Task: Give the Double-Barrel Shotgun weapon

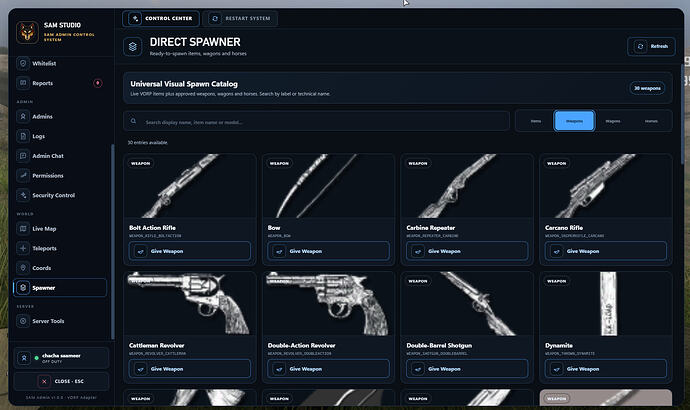Action: [467, 369]
